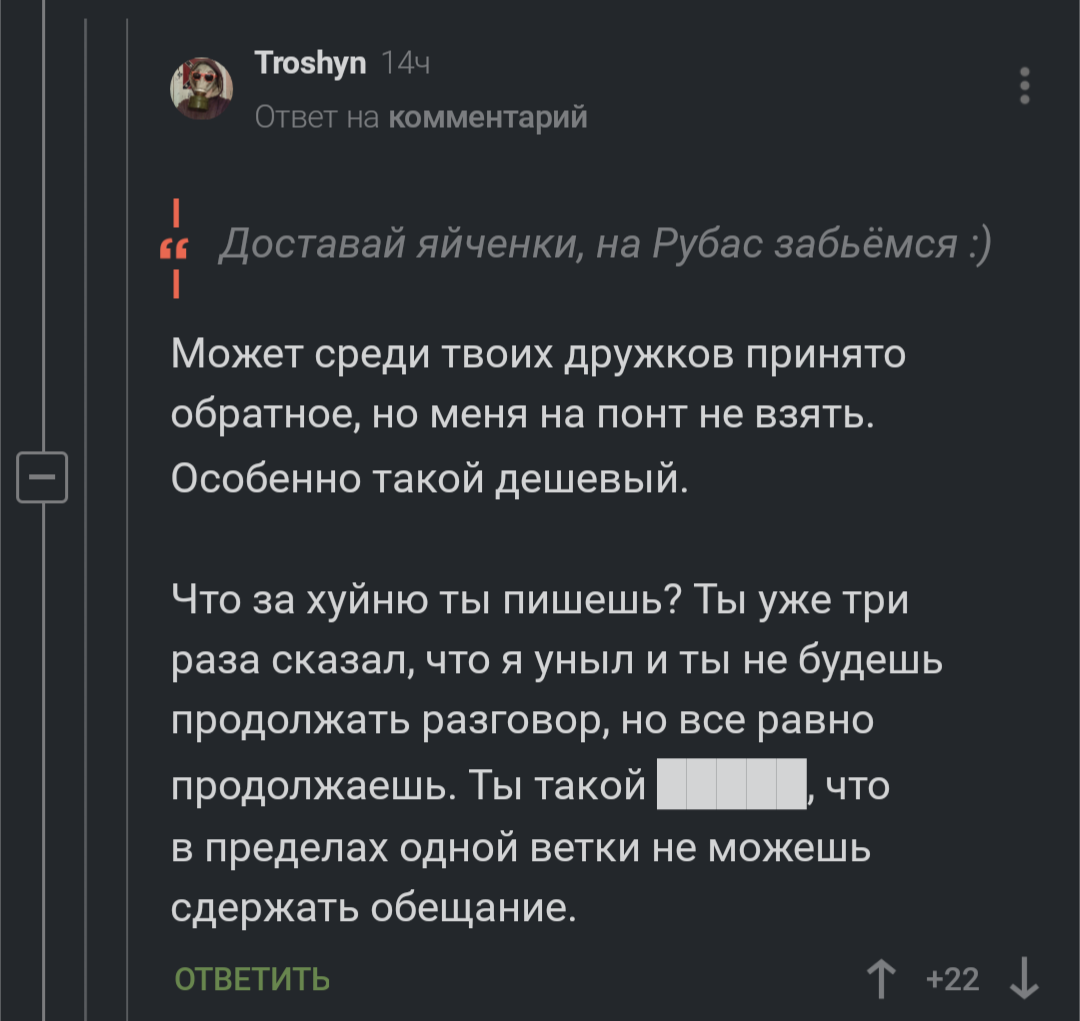The width and height of the screenshot is (1080, 1021).
Task: Tap the +22 comment rating score
Action: click(x=953, y=979)
